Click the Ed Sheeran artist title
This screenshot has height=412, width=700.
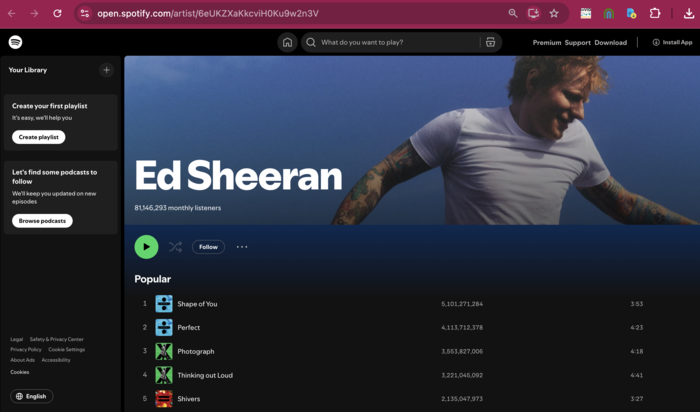pos(238,175)
